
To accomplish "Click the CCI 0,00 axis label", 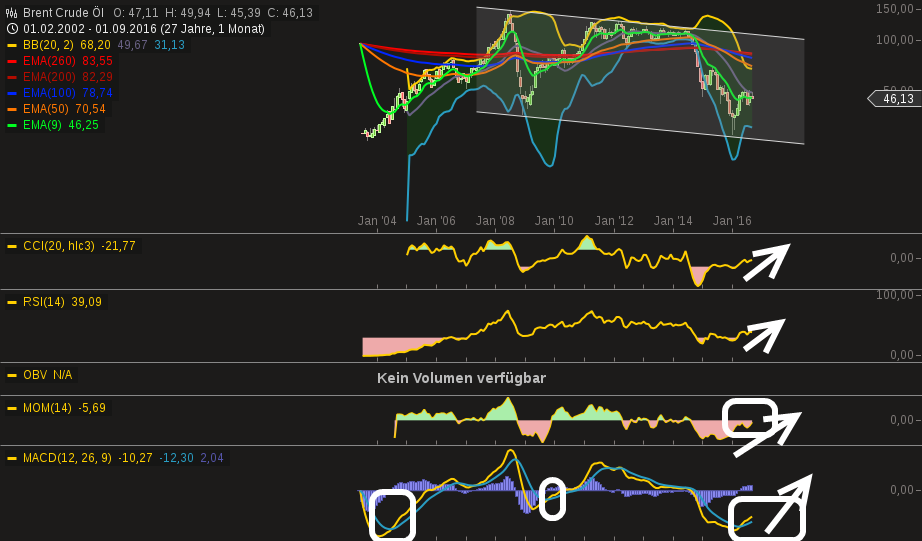I will pos(903,258).
